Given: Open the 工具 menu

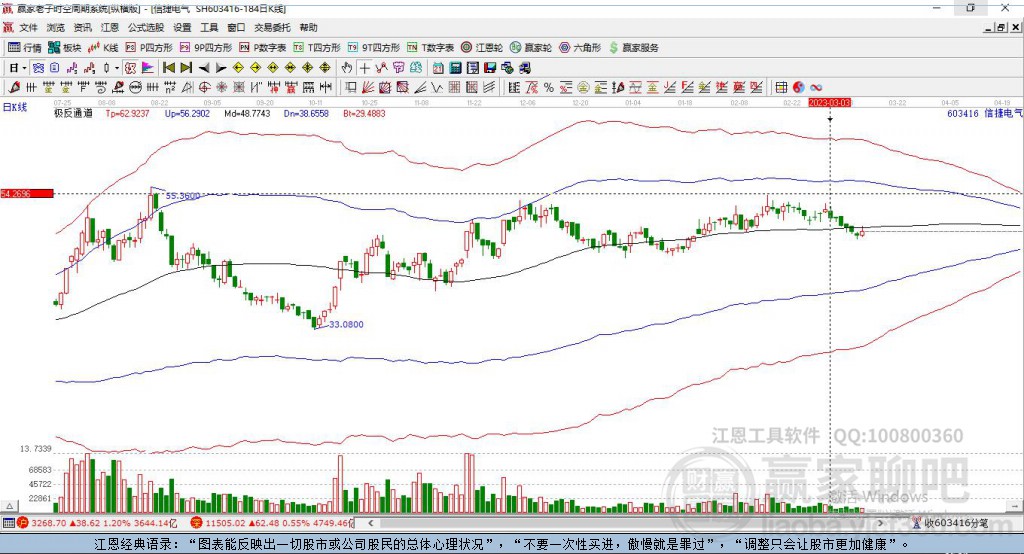Looking at the screenshot, I should pos(209,27).
